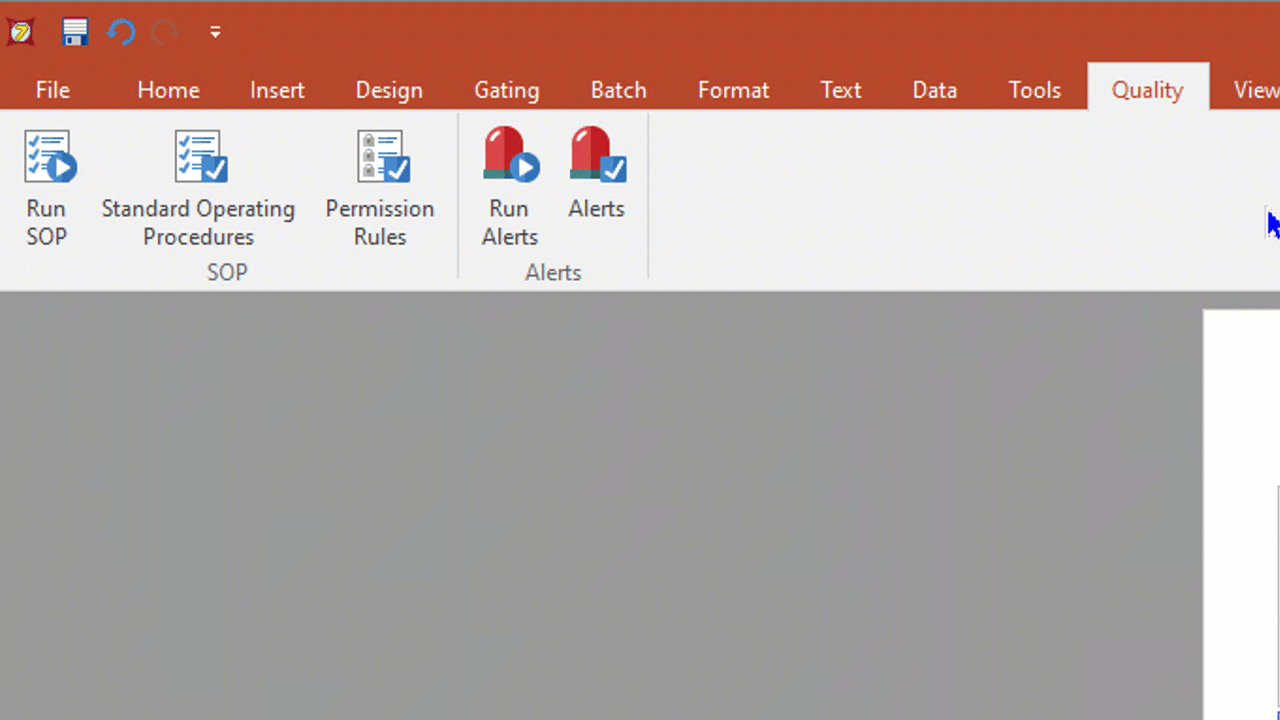1280x720 pixels.
Task: Open the Tools ribbon tab
Action: click(1034, 90)
